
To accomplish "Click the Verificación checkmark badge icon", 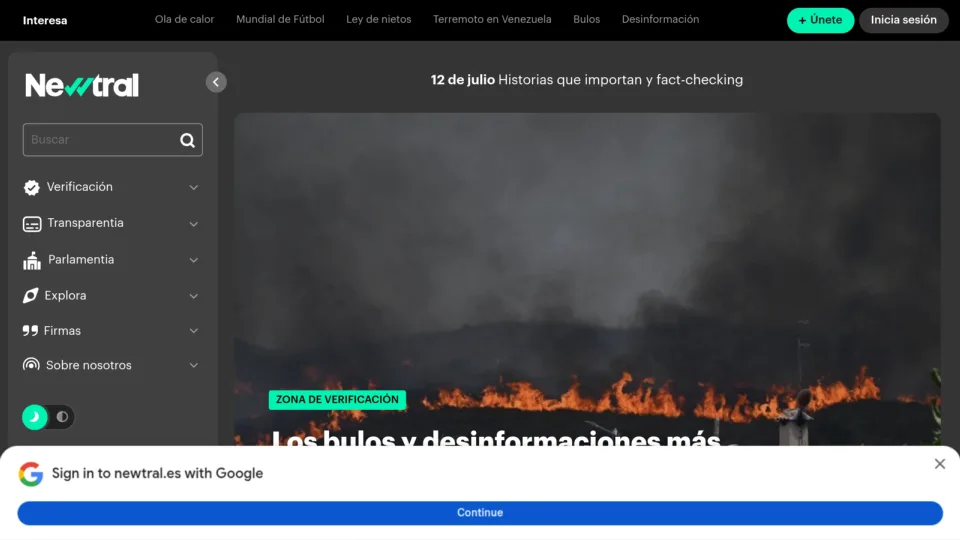I will pyautogui.click(x=32, y=187).
